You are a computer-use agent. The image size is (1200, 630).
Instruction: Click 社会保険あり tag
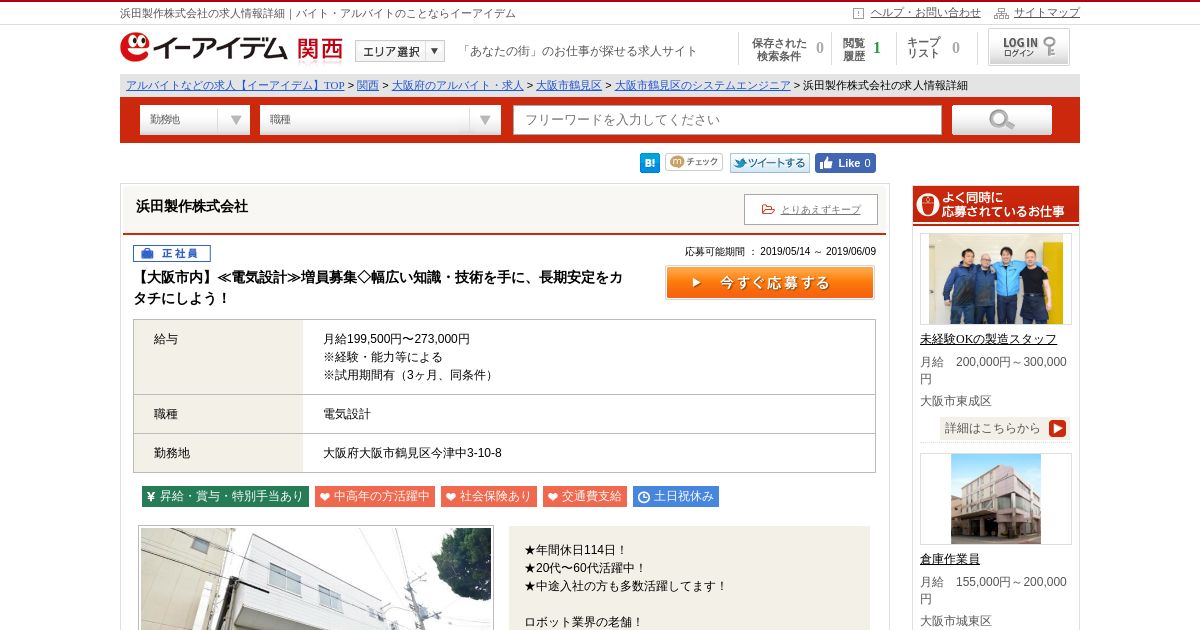click(x=489, y=496)
